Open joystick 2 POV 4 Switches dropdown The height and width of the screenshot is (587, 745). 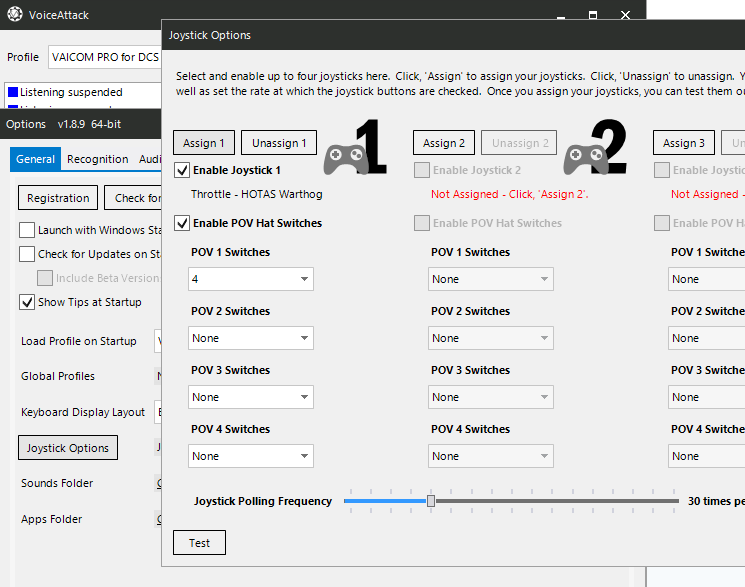(491, 456)
